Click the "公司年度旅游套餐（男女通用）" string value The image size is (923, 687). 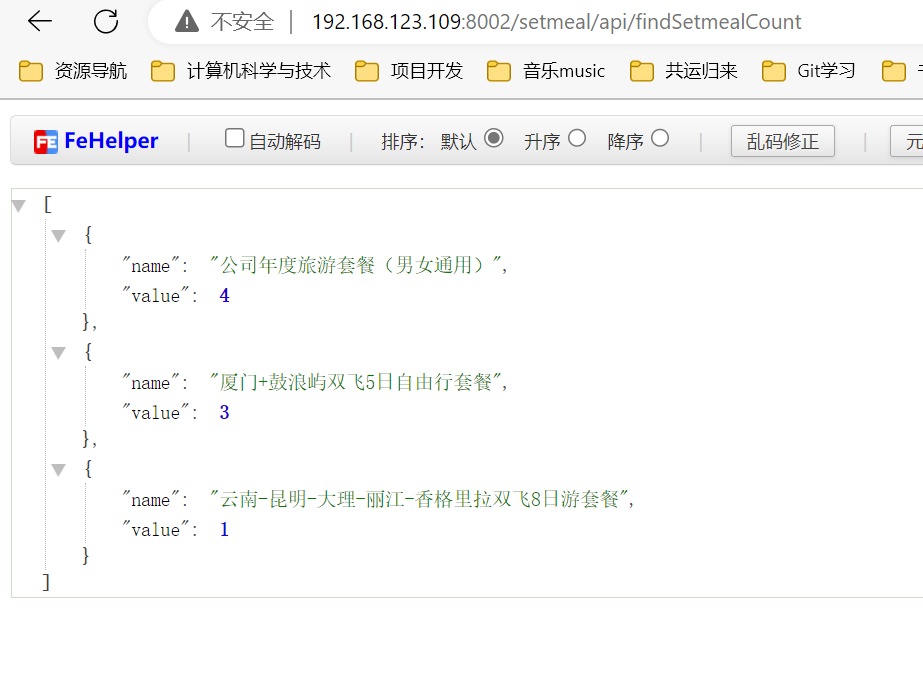356,265
